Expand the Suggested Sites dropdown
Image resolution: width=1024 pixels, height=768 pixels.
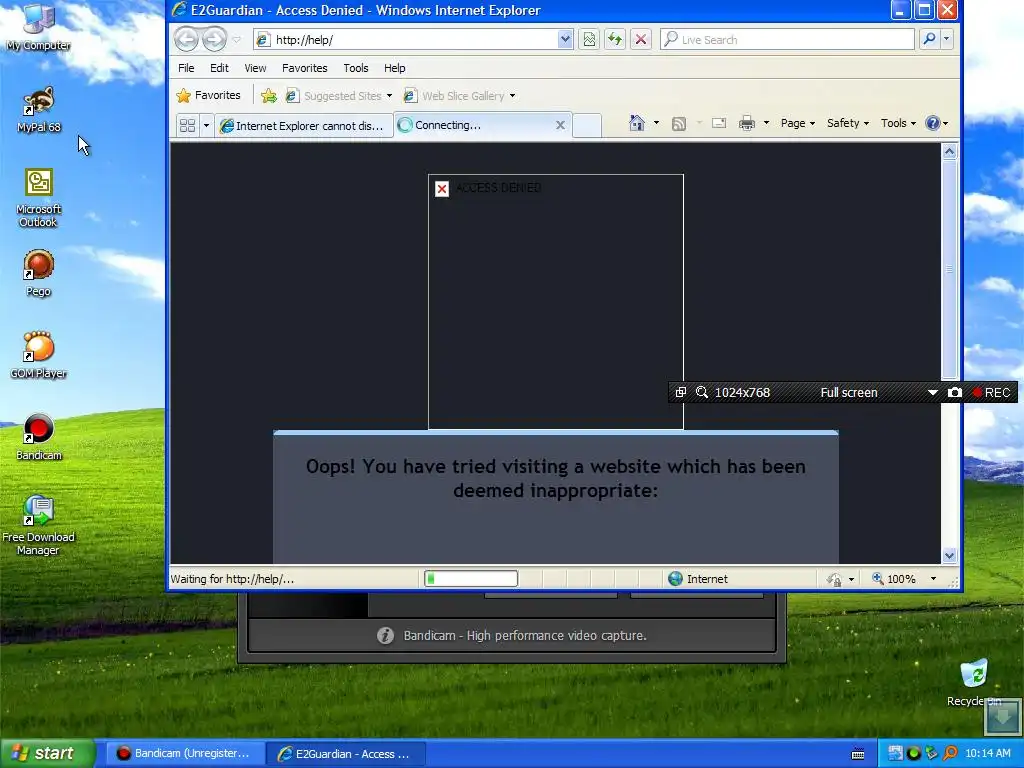click(389, 96)
